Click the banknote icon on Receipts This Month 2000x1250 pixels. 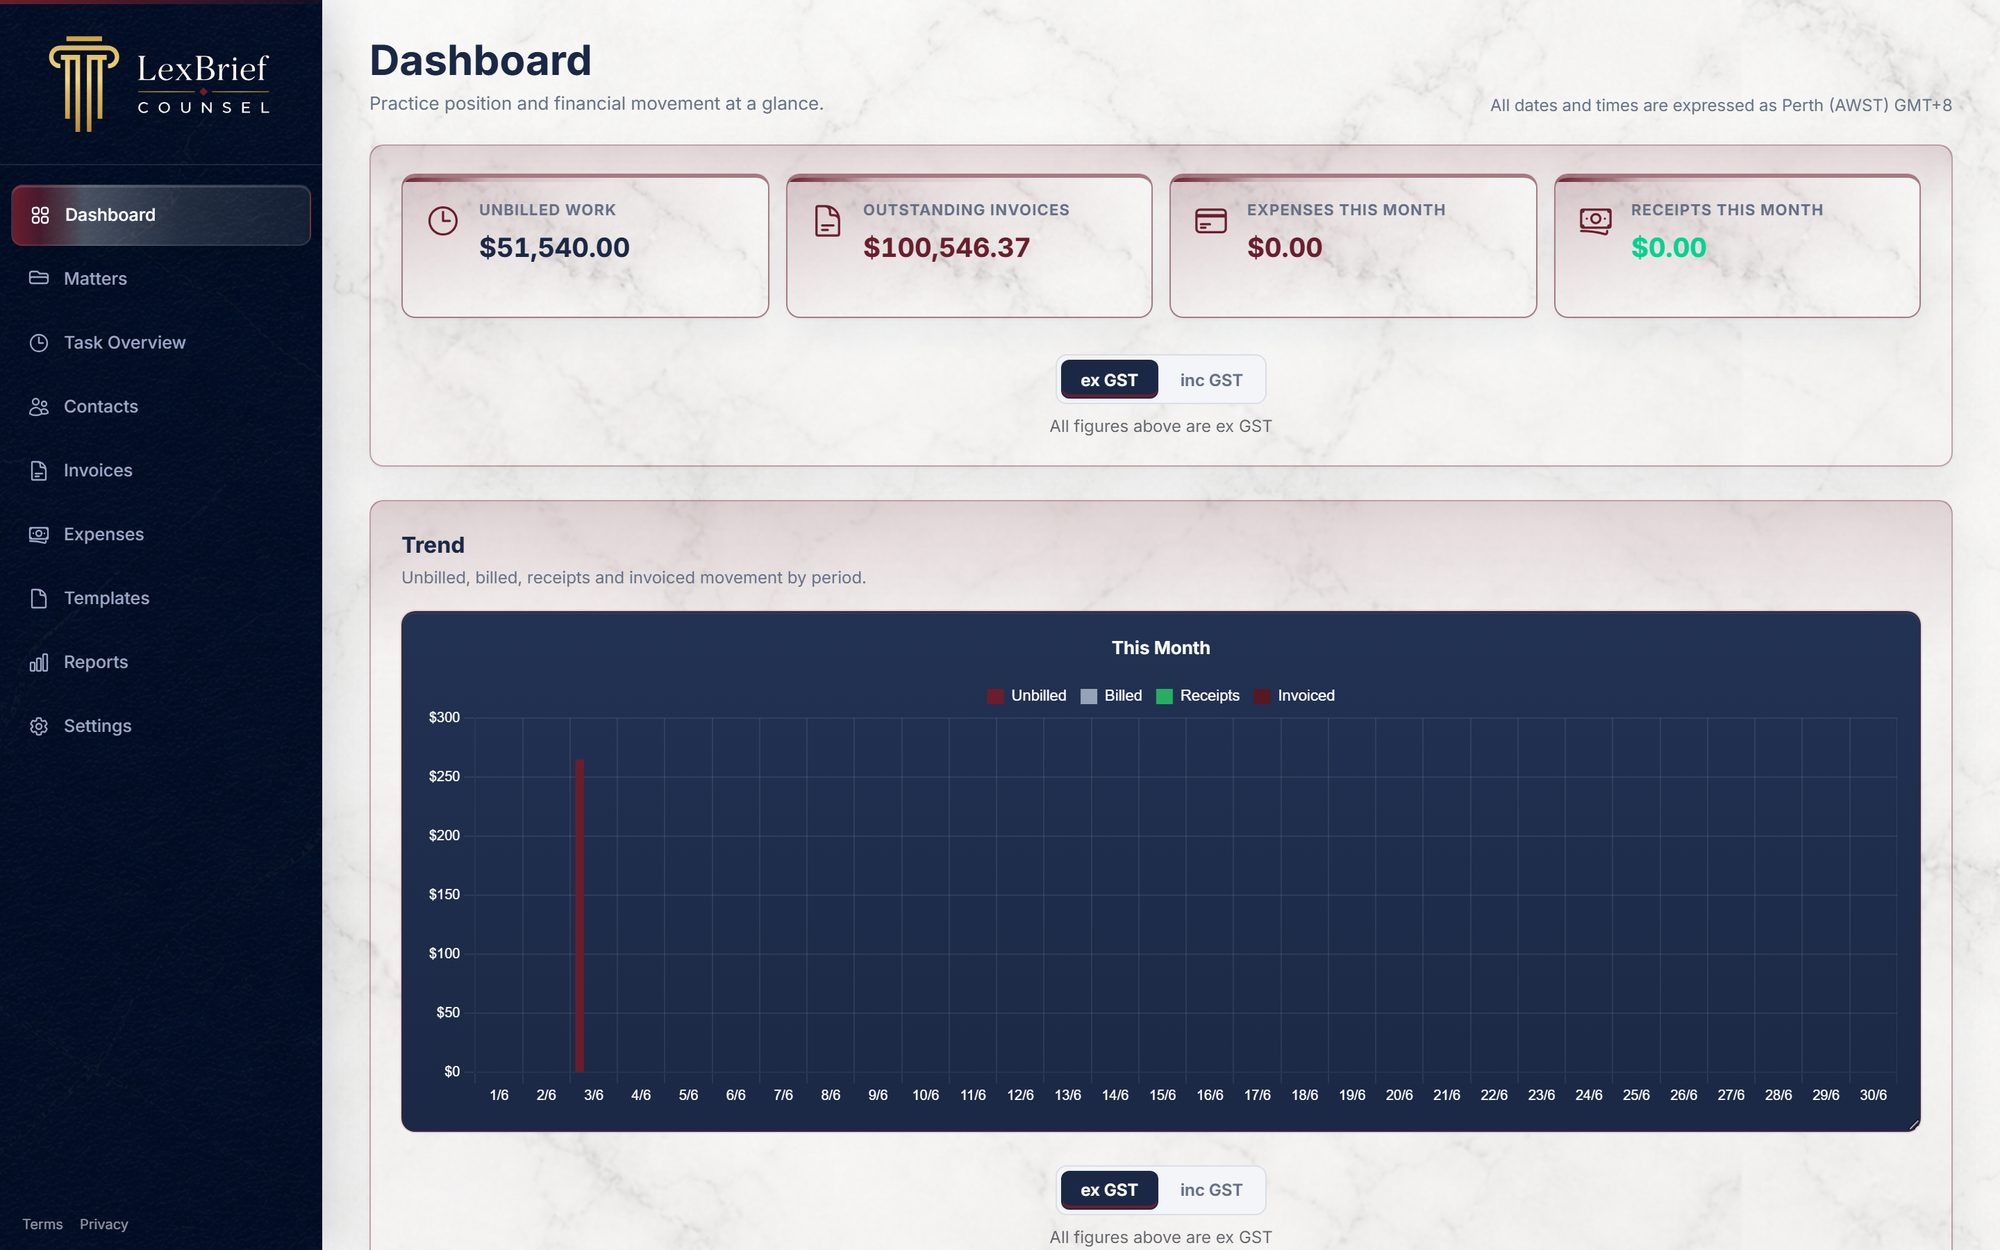(x=1595, y=221)
